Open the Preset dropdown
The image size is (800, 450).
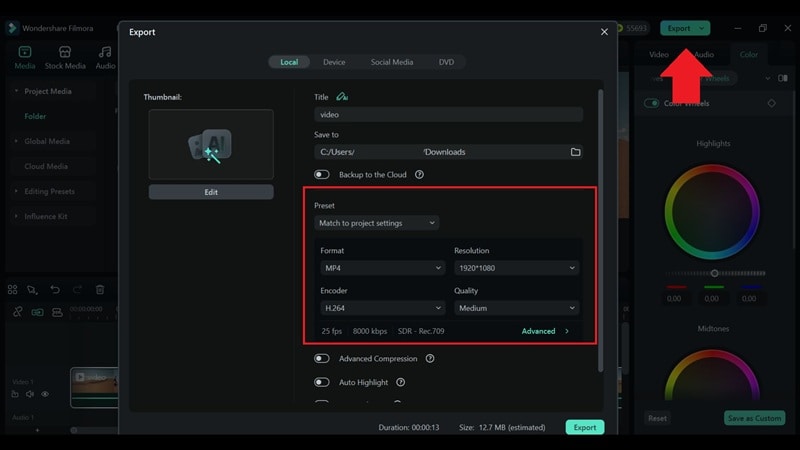pos(377,223)
